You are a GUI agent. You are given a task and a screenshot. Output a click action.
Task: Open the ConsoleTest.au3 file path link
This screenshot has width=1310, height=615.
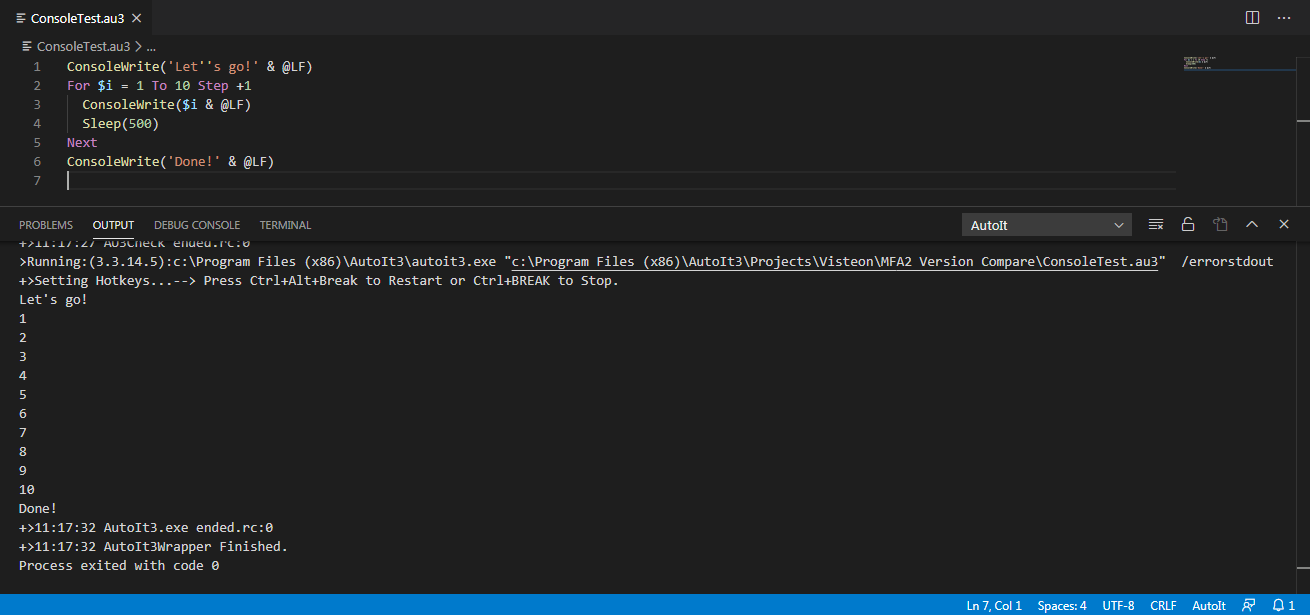click(x=835, y=262)
